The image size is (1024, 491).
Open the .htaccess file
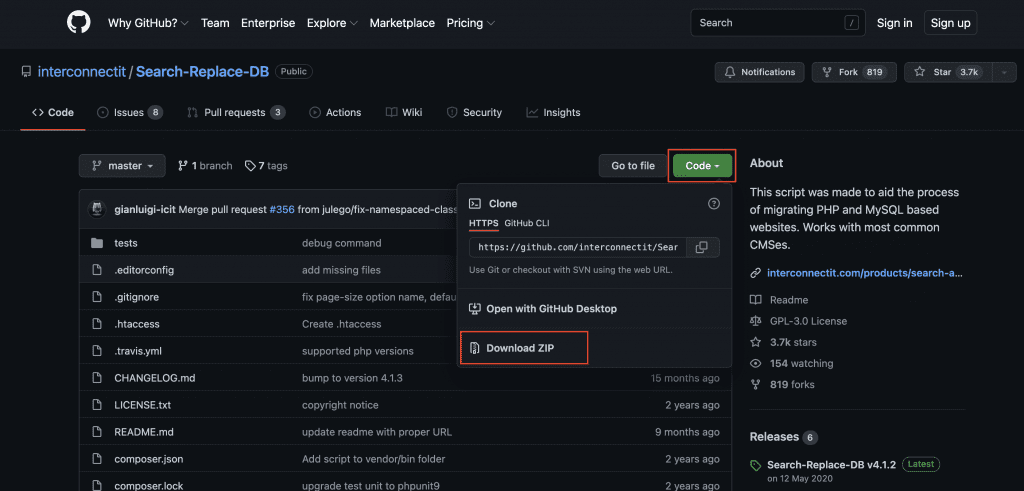tap(137, 324)
